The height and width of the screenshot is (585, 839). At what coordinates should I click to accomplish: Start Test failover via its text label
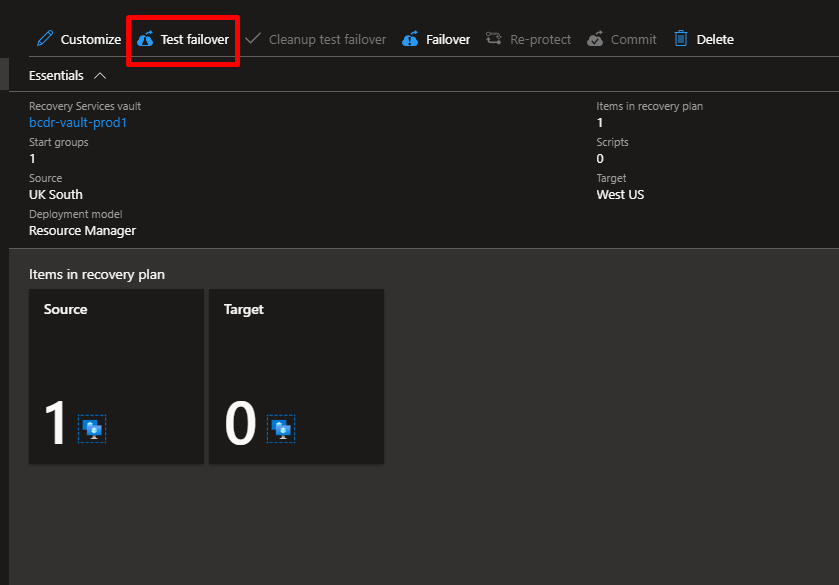point(194,40)
